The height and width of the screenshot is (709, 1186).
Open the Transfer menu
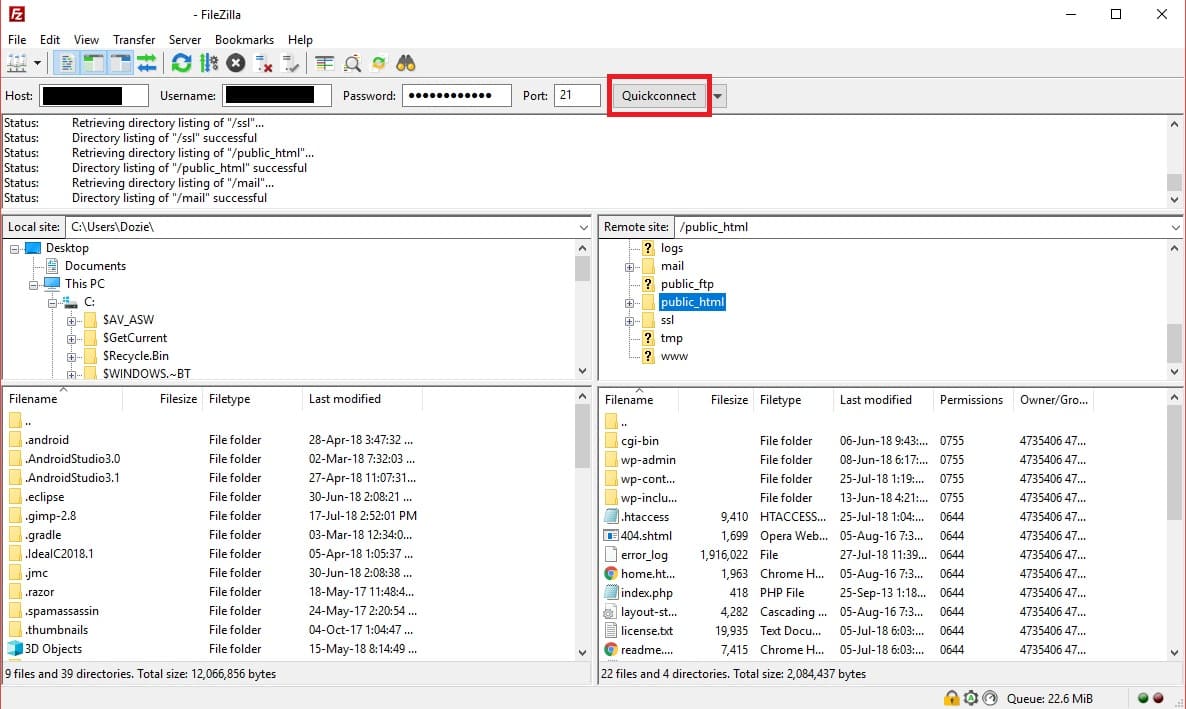tap(134, 39)
